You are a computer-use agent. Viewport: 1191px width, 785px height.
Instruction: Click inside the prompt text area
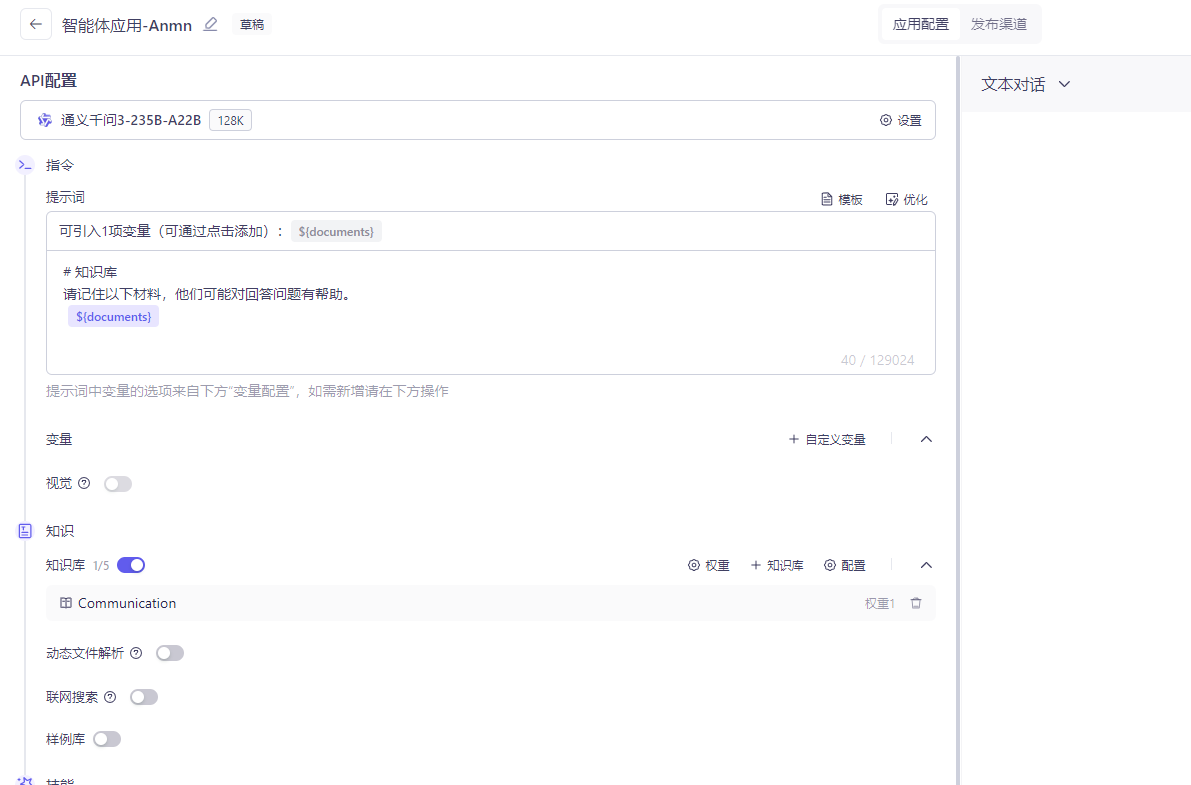(x=491, y=312)
